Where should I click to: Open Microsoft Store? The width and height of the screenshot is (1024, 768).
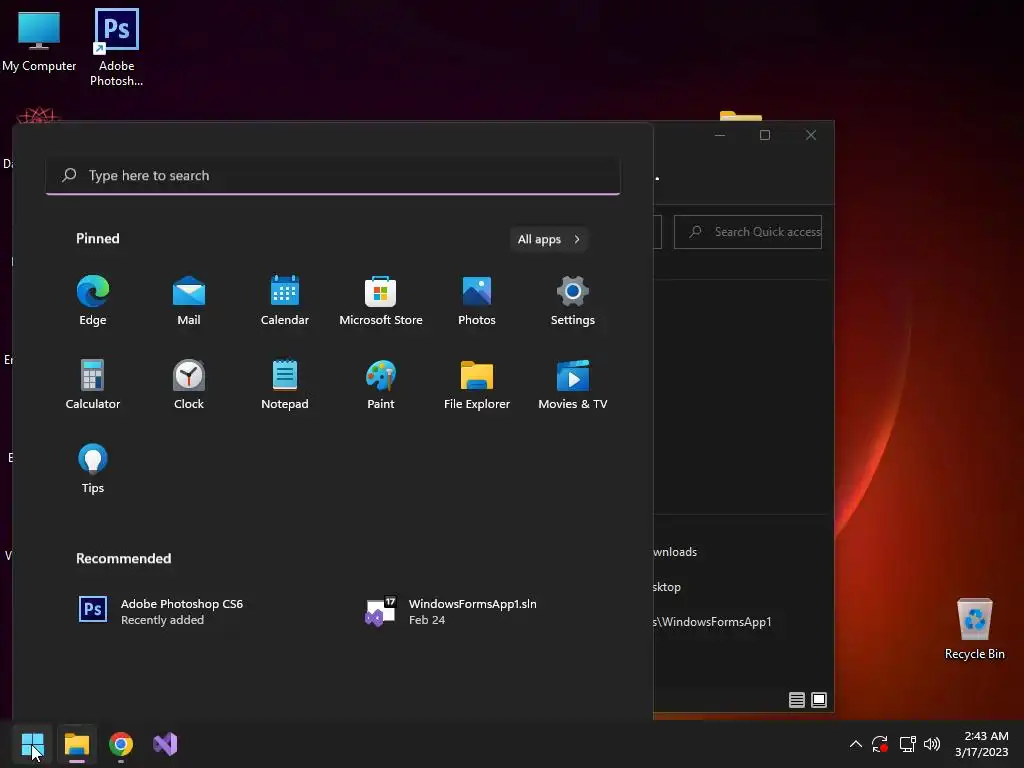click(381, 300)
